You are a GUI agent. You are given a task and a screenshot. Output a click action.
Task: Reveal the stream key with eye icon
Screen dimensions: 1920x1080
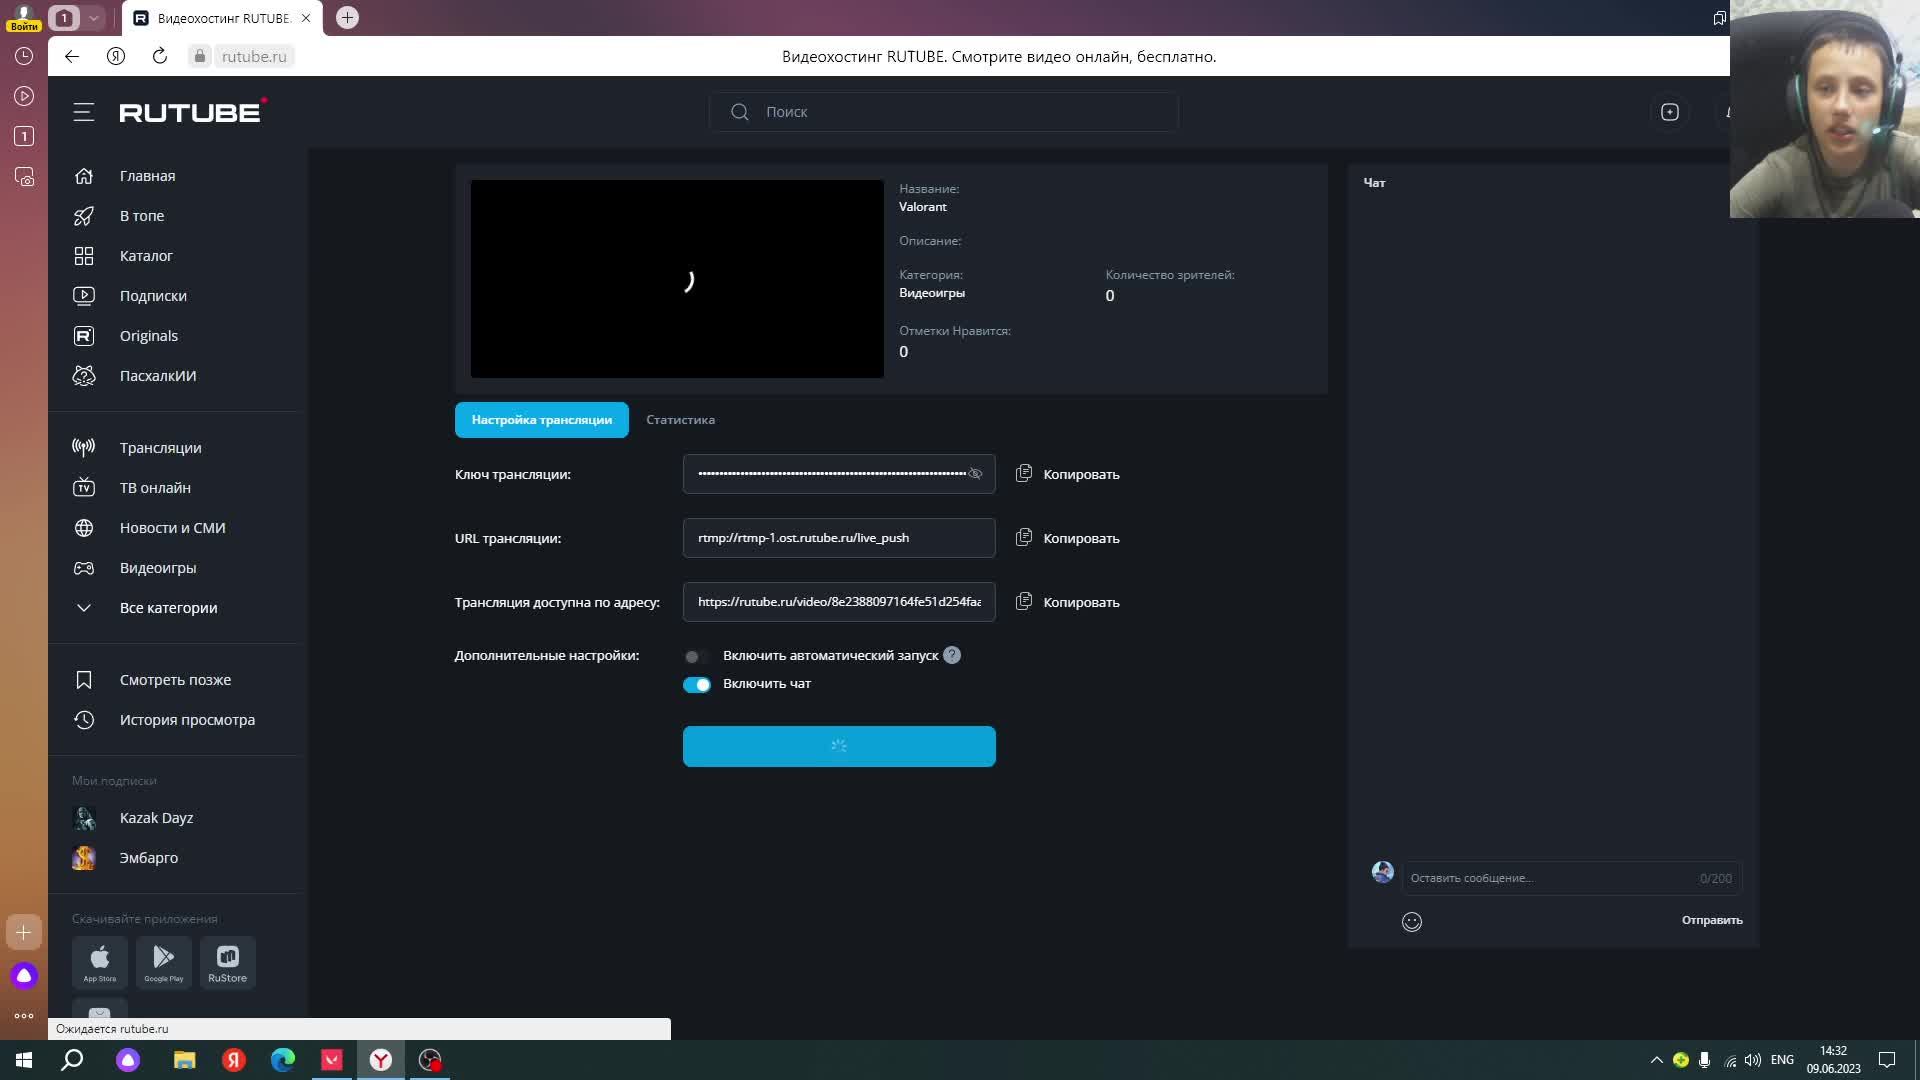coord(975,474)
